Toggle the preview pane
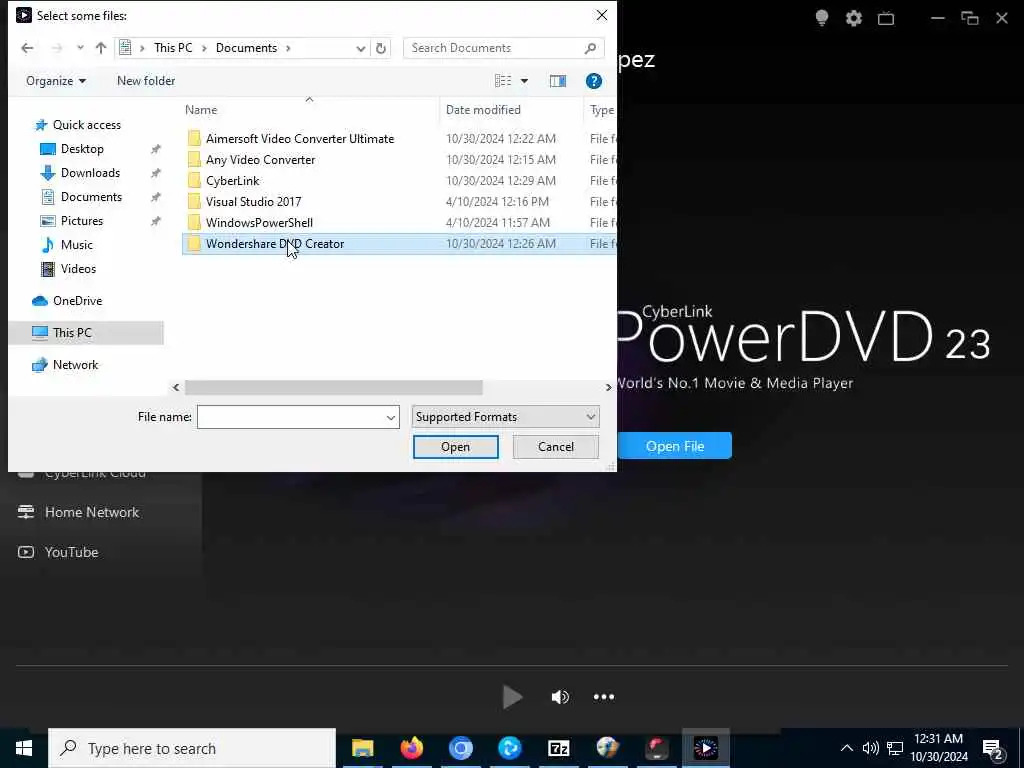The image size is (1024, 768). pos(558,81)
